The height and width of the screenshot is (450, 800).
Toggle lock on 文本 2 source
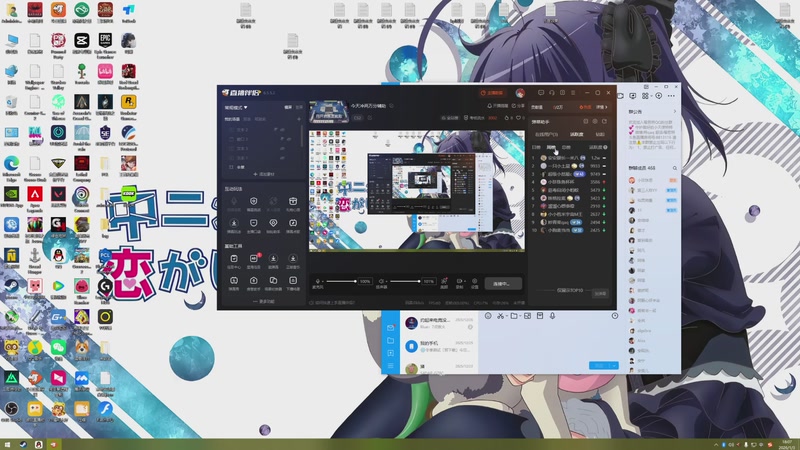(x=275, y=130)
